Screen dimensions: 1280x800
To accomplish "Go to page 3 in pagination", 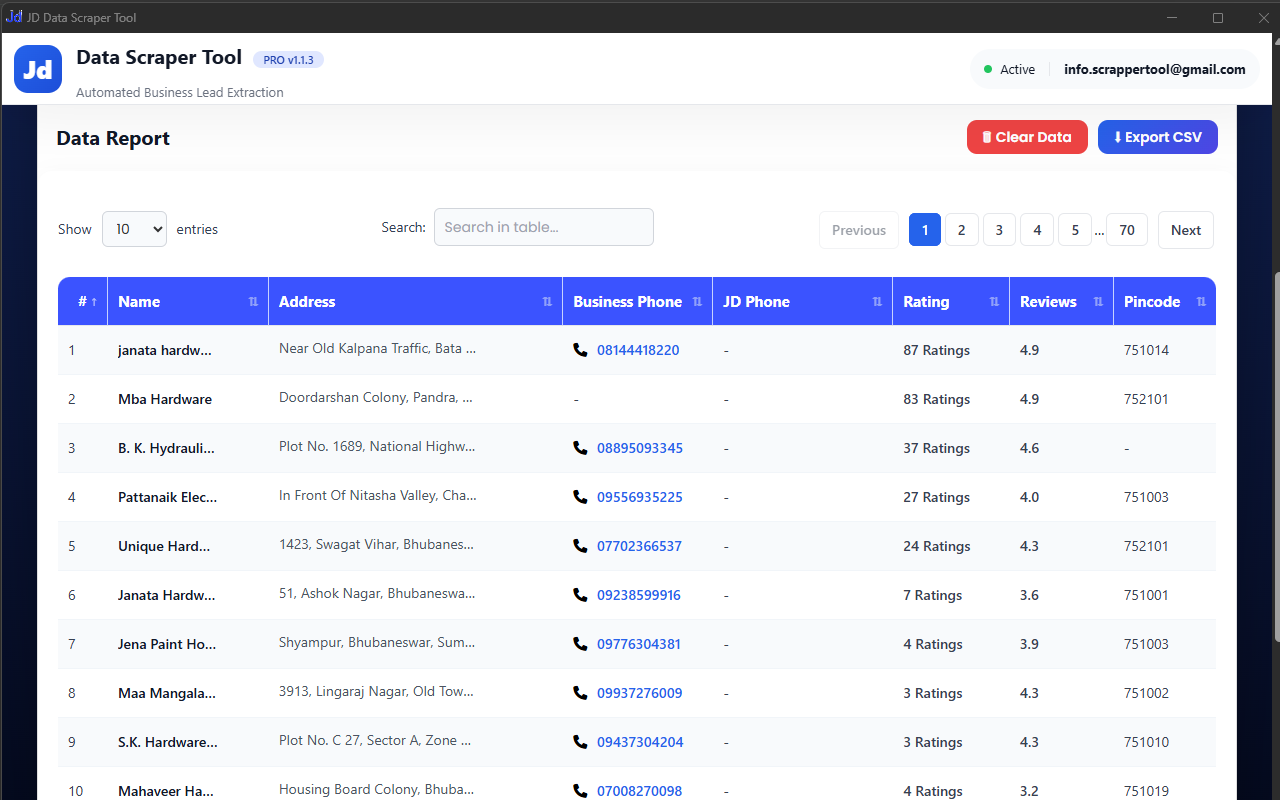I will (x=999, y=230).
